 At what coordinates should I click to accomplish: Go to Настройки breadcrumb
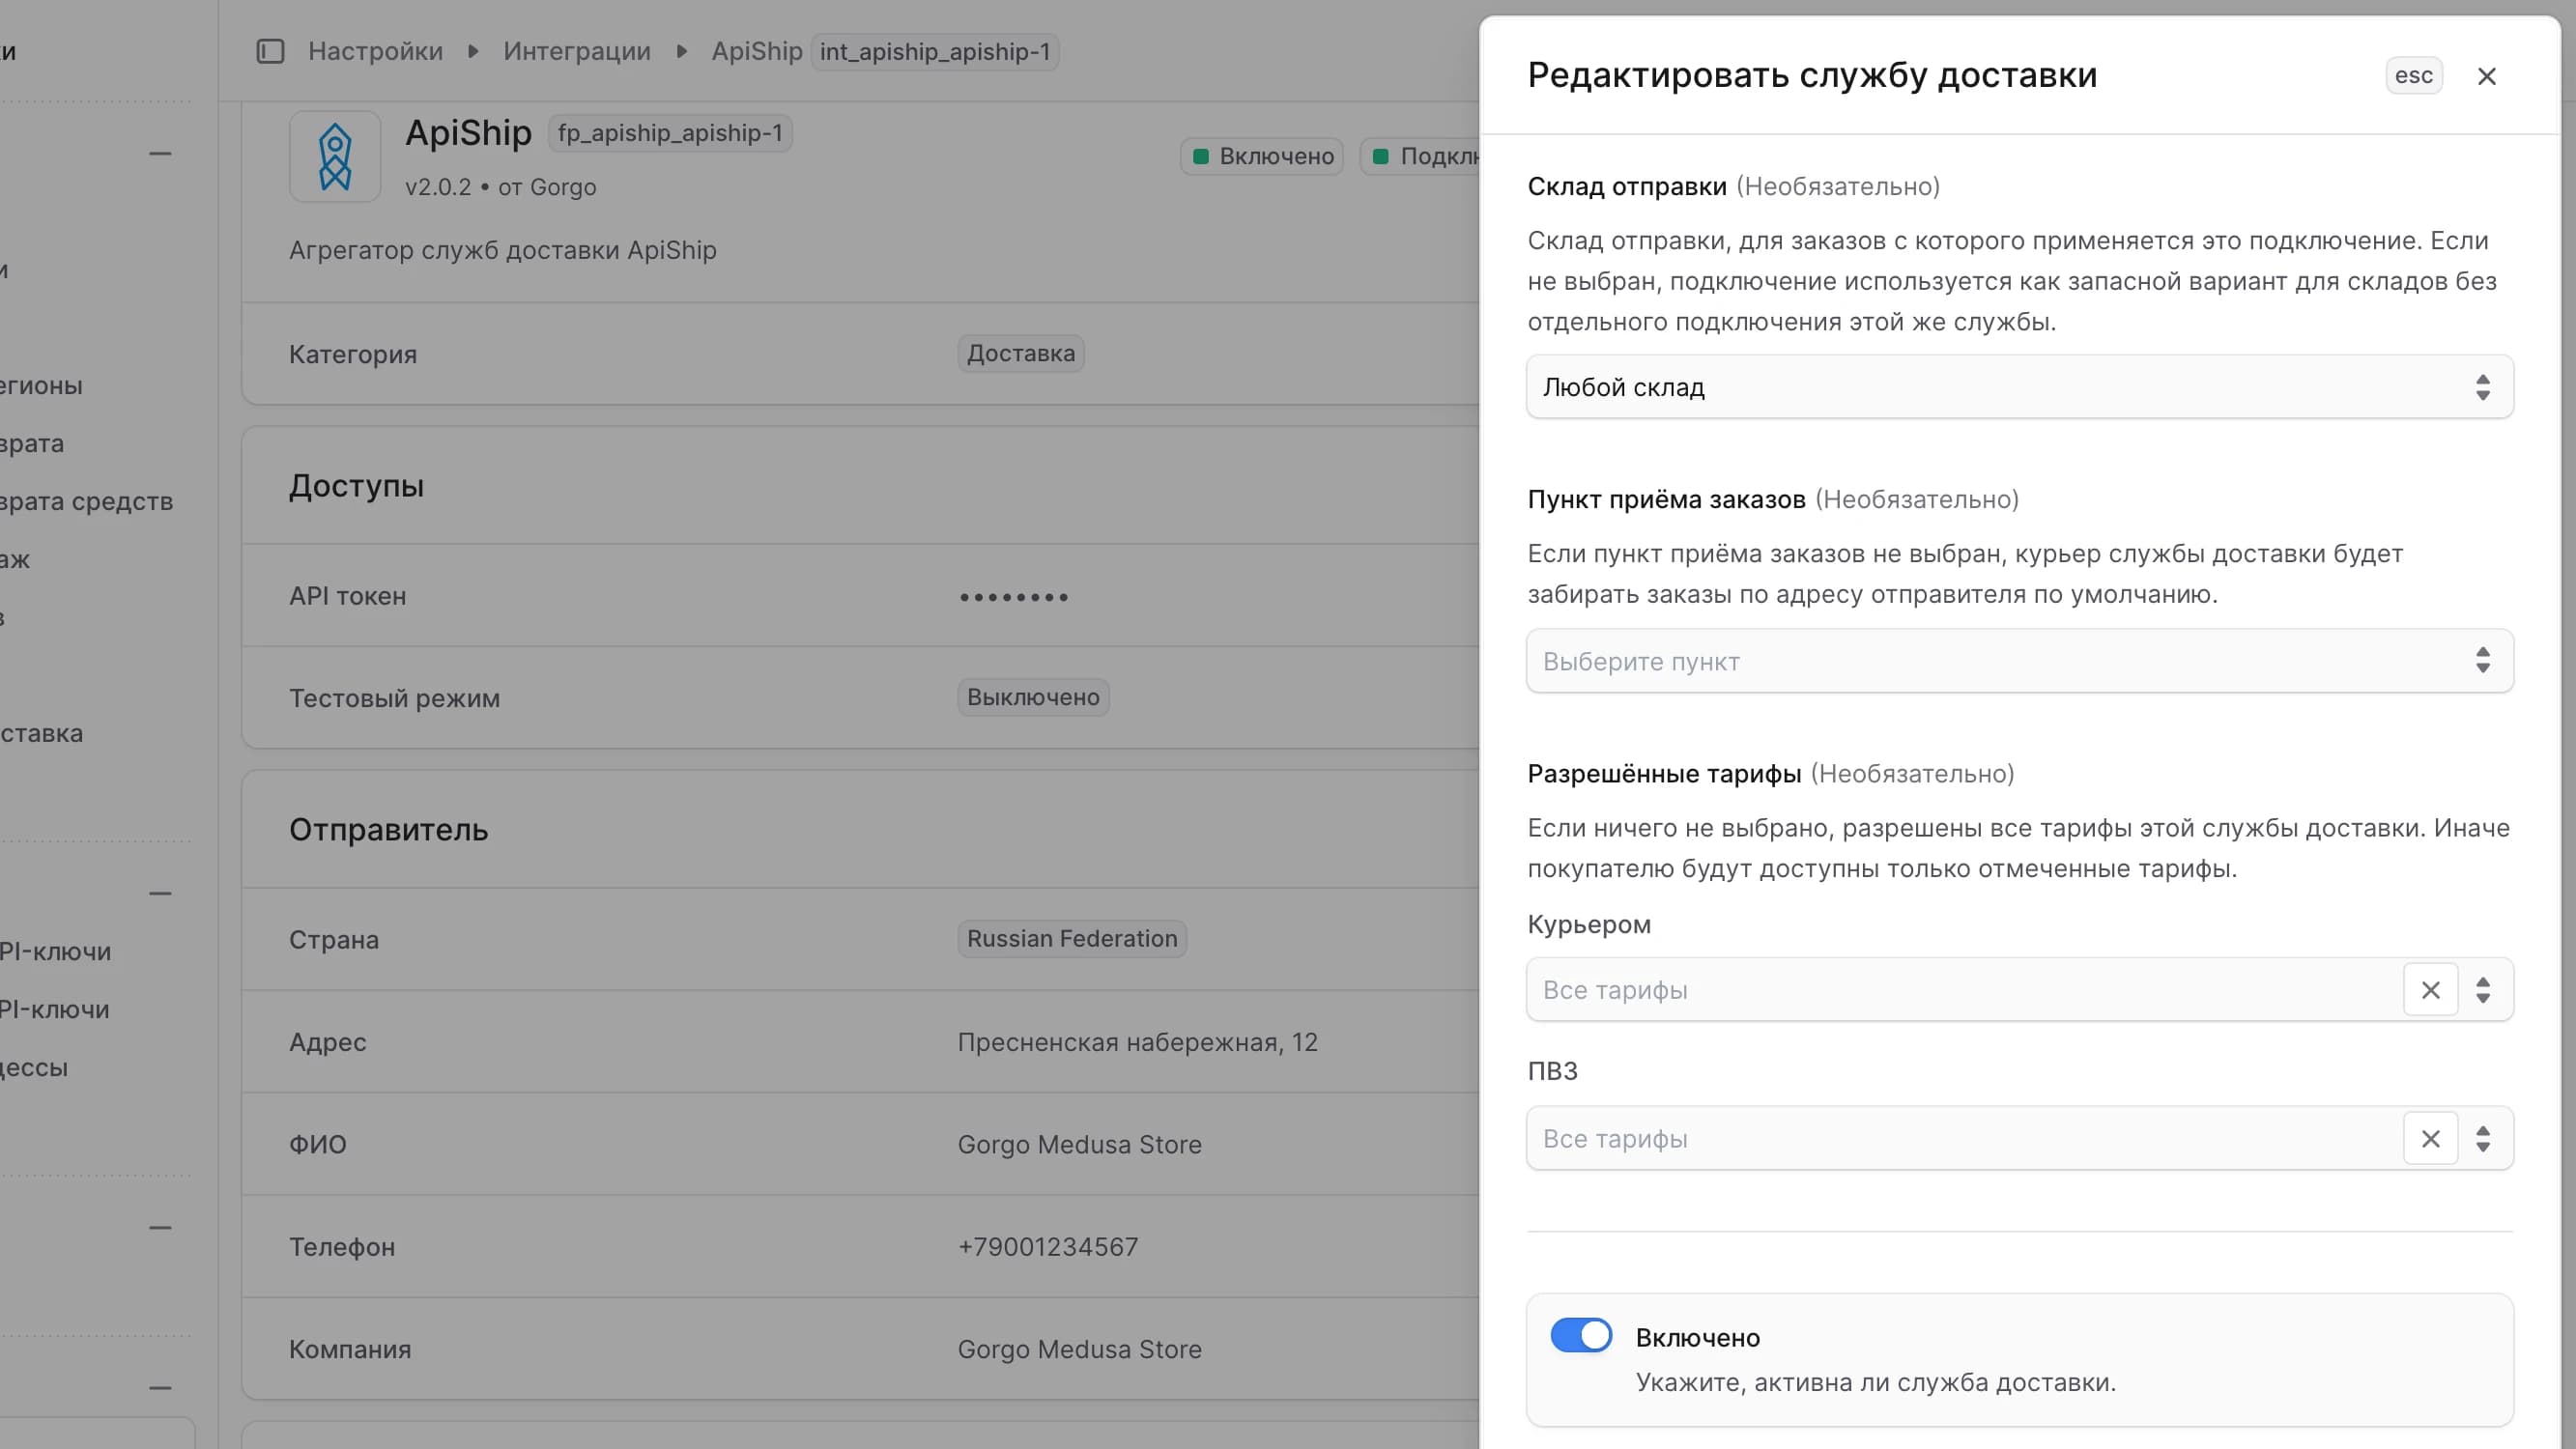[x=375, y=51]
